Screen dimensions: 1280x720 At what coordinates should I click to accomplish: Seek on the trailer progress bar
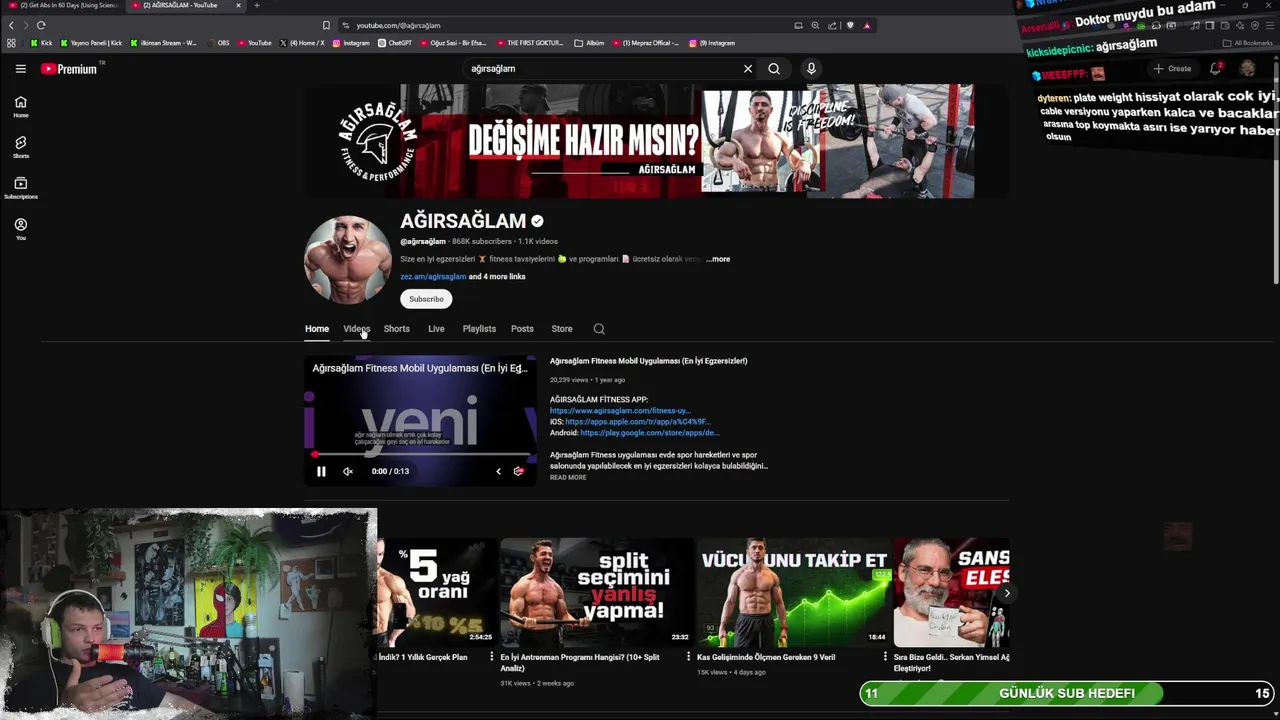coord(420,455)
